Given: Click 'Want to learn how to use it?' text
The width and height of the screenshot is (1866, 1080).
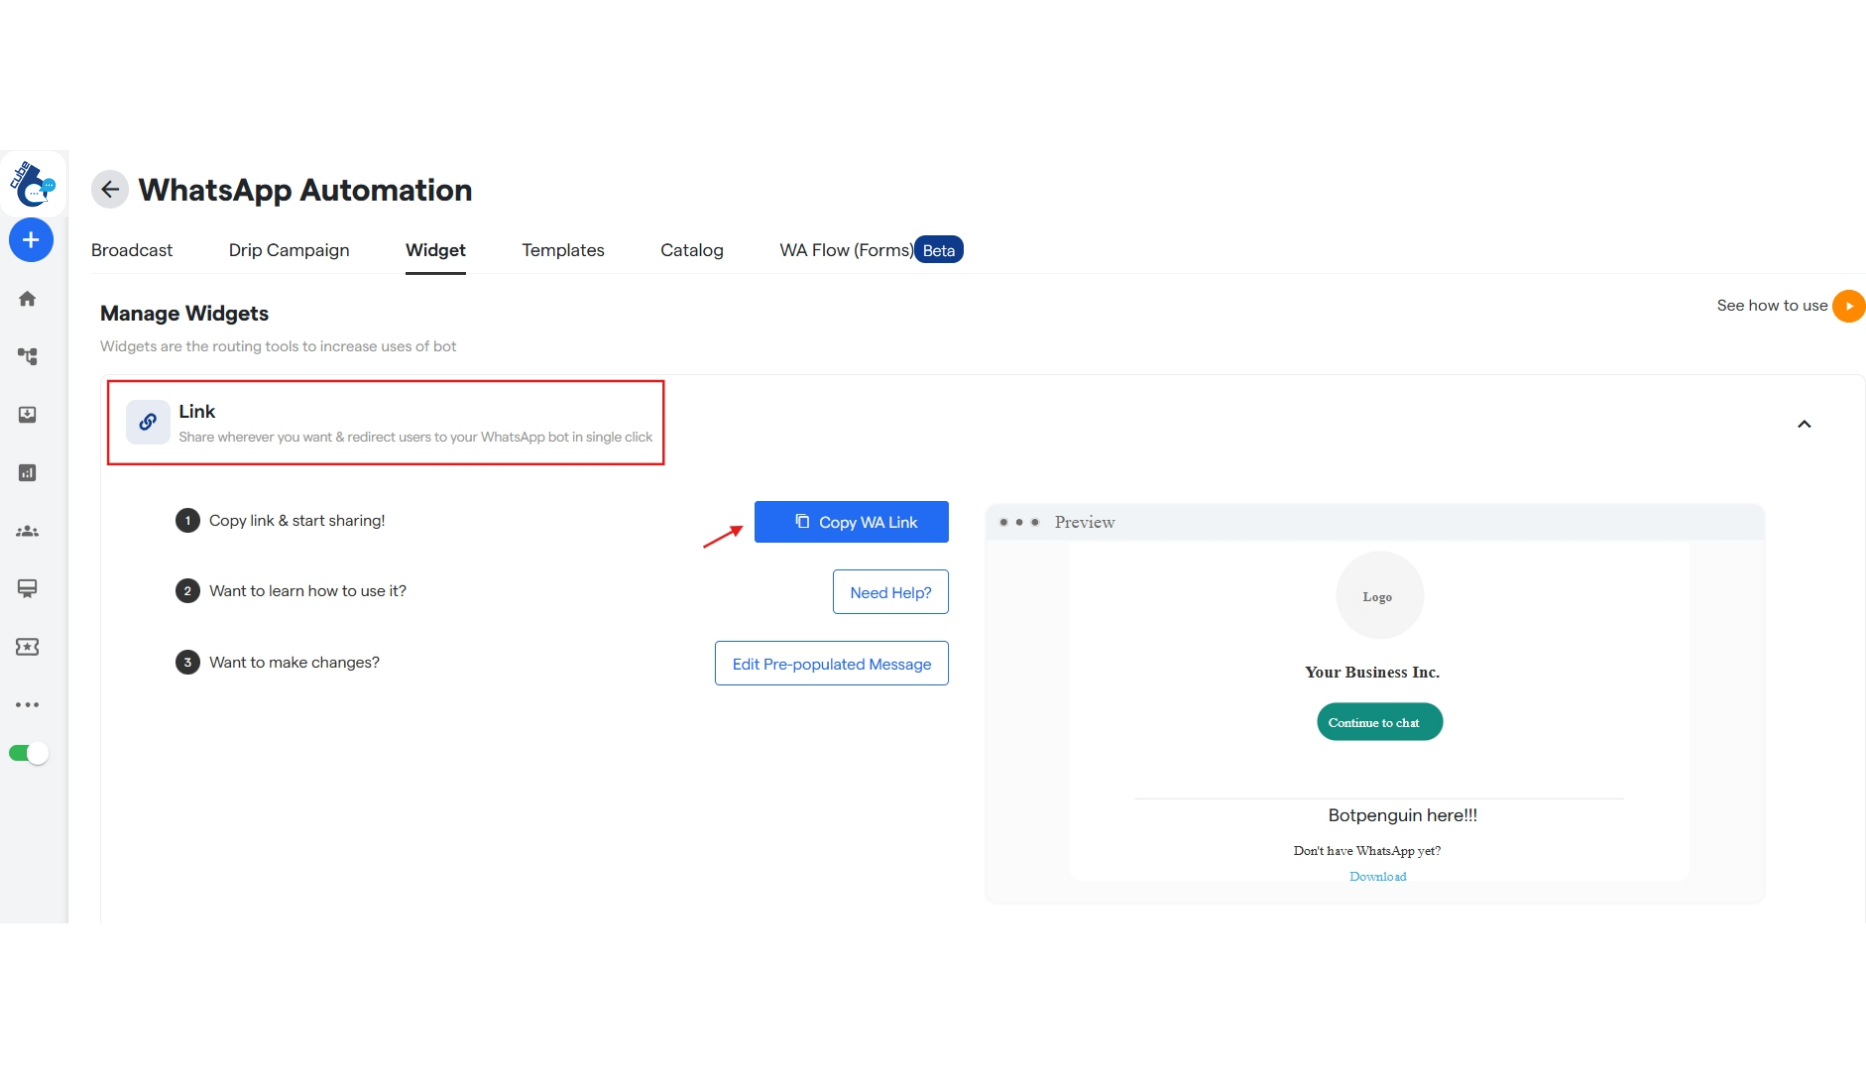Looking at the screenshot, I should point(308,591).
